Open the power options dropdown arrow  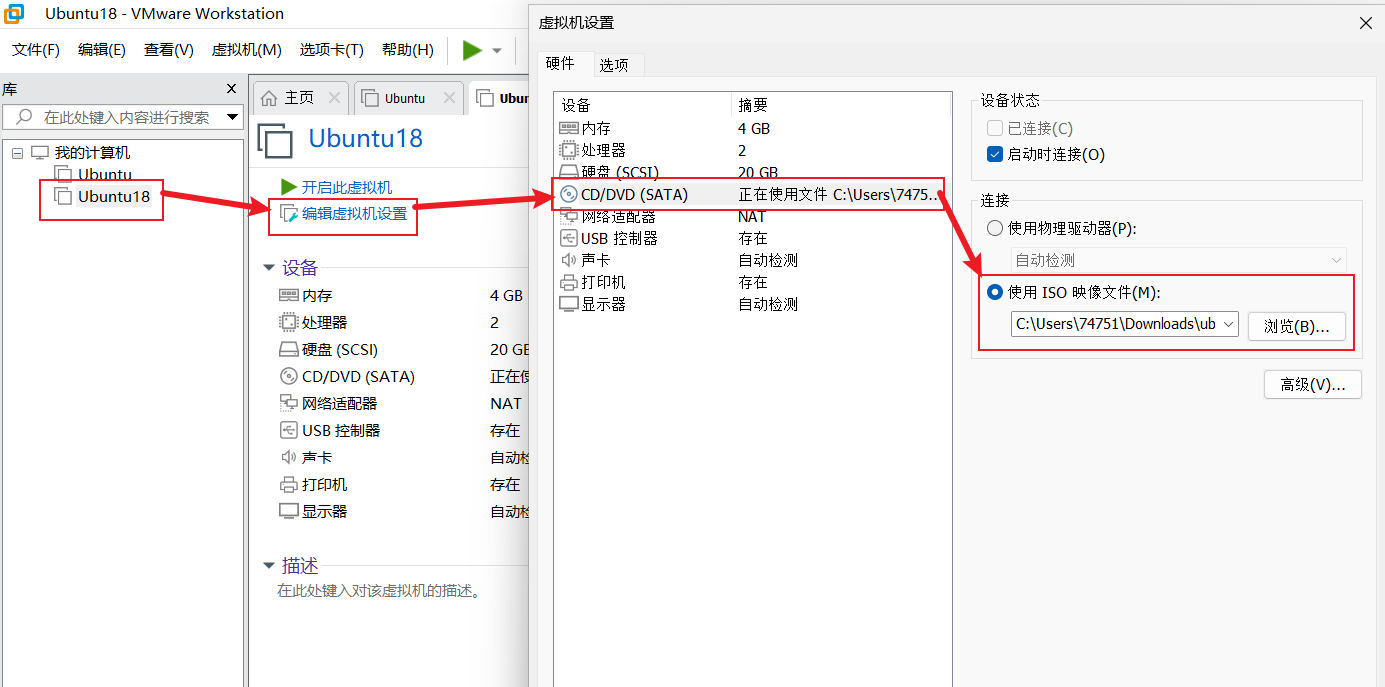(x=496, y=51)
